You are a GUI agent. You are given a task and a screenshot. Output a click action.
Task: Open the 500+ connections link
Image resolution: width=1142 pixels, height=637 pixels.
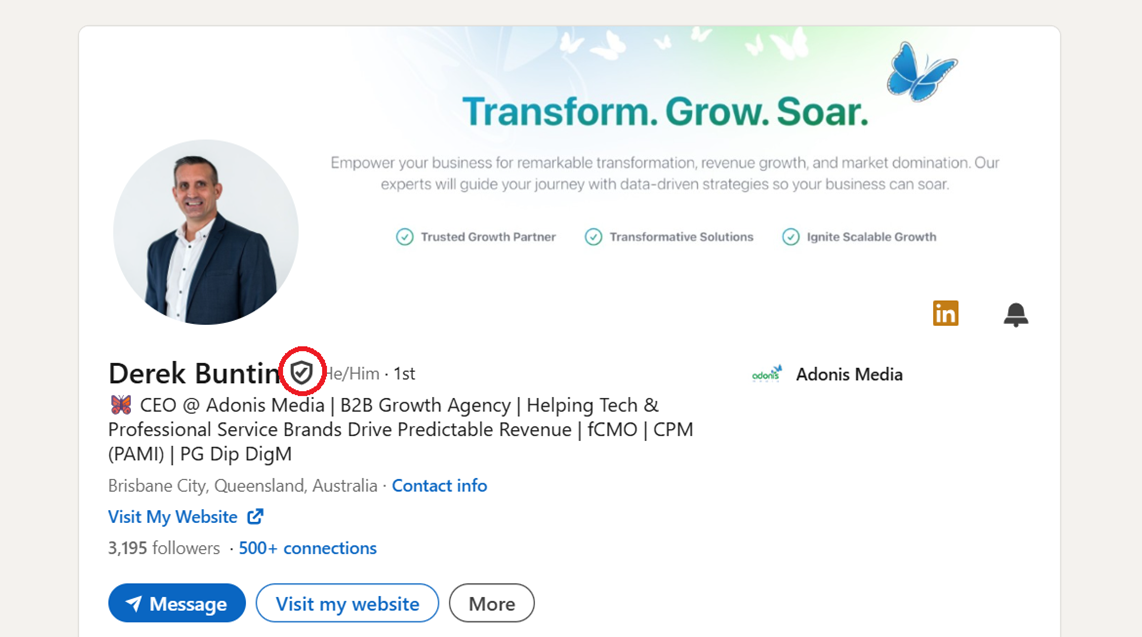307,548
